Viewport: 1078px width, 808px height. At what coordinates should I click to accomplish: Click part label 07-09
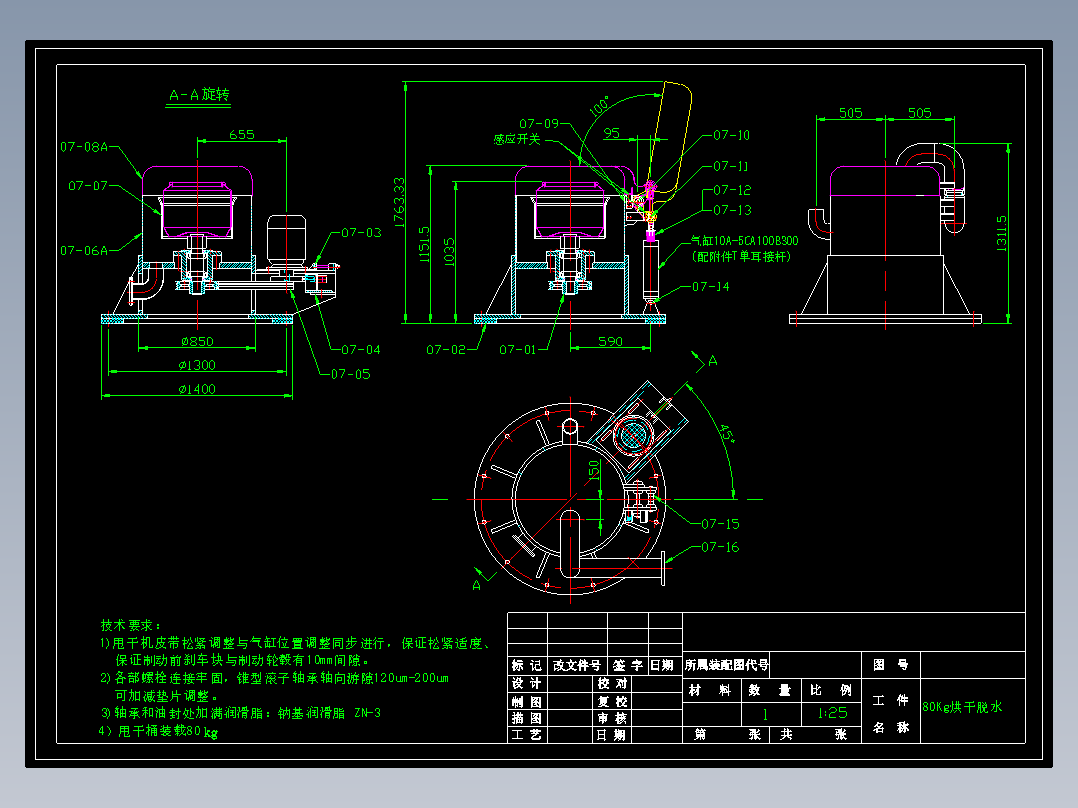point(539,123)
